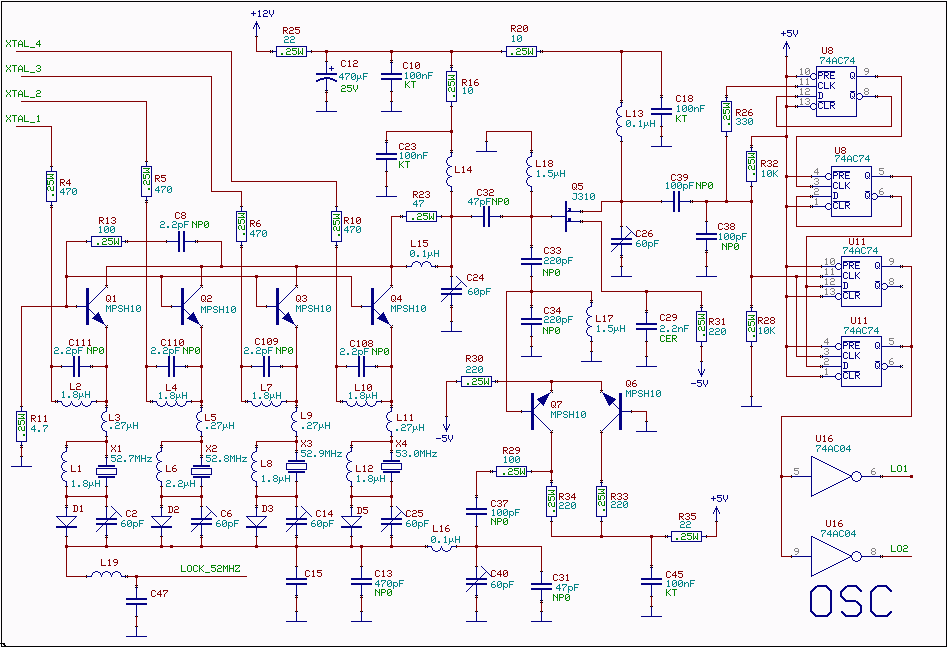Click the Q7 MPSH10 transistor

(x=542, y=411)
